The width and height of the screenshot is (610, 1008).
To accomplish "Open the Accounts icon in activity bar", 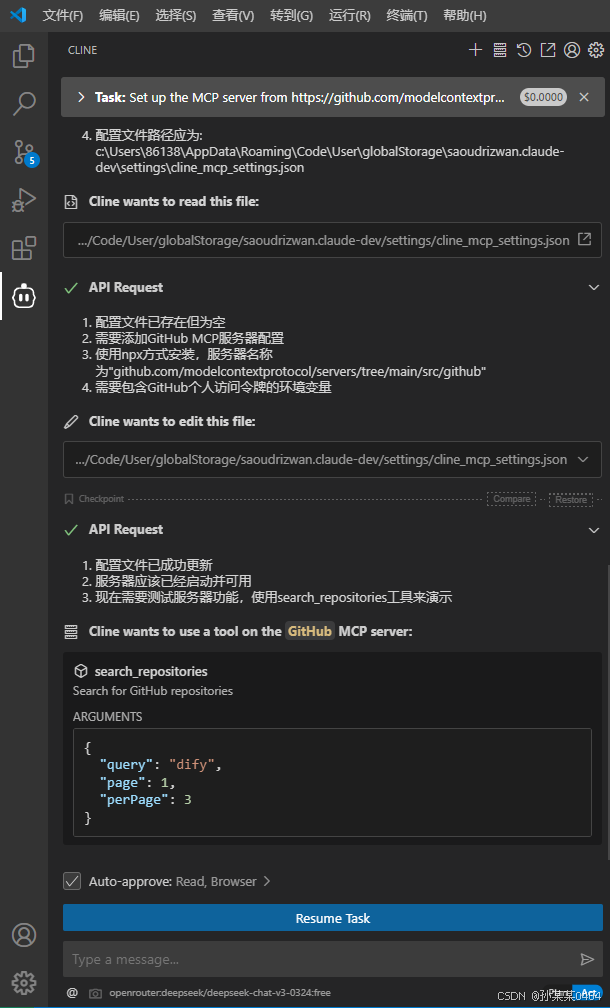I will click(x=24, y=935).
